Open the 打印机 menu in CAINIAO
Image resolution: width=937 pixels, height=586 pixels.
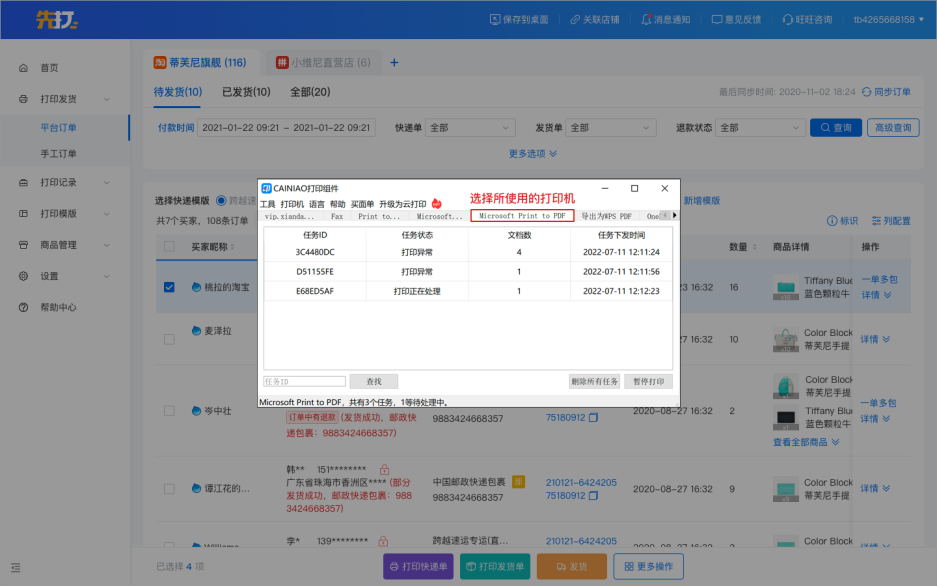[292, 204]
